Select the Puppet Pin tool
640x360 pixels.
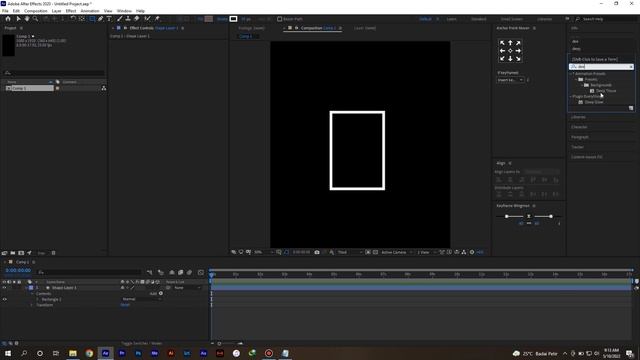click(x=157, y=19)
